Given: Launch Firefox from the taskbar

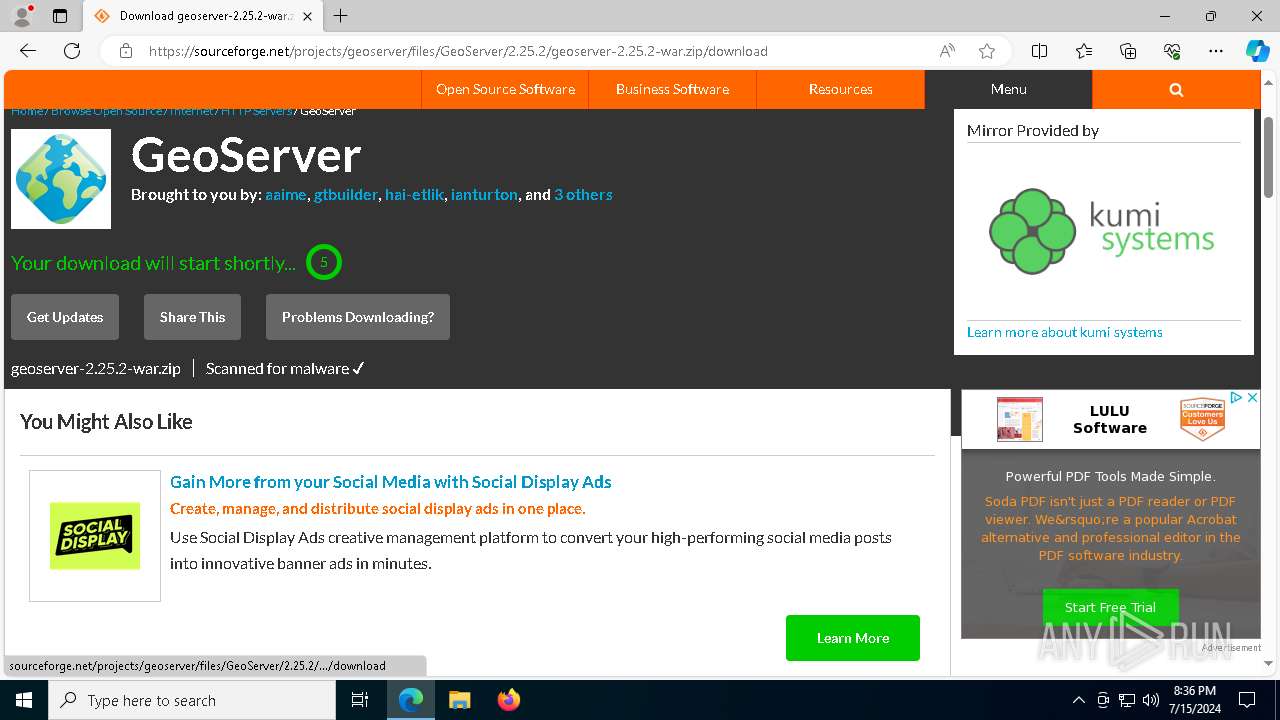Looking at the screenshot, I should pos(508,700).
